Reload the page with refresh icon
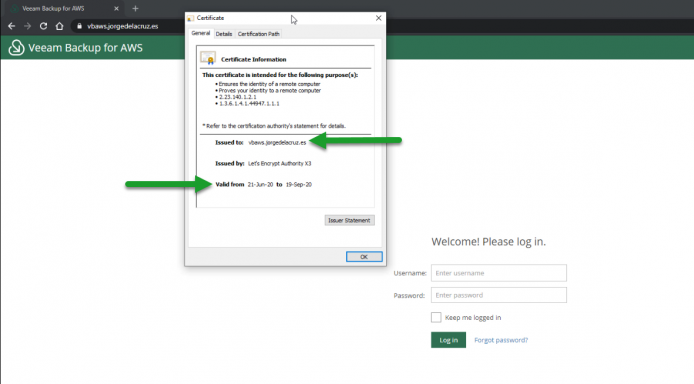This screenshot has height=384, width=694. [x=43, y=26]
